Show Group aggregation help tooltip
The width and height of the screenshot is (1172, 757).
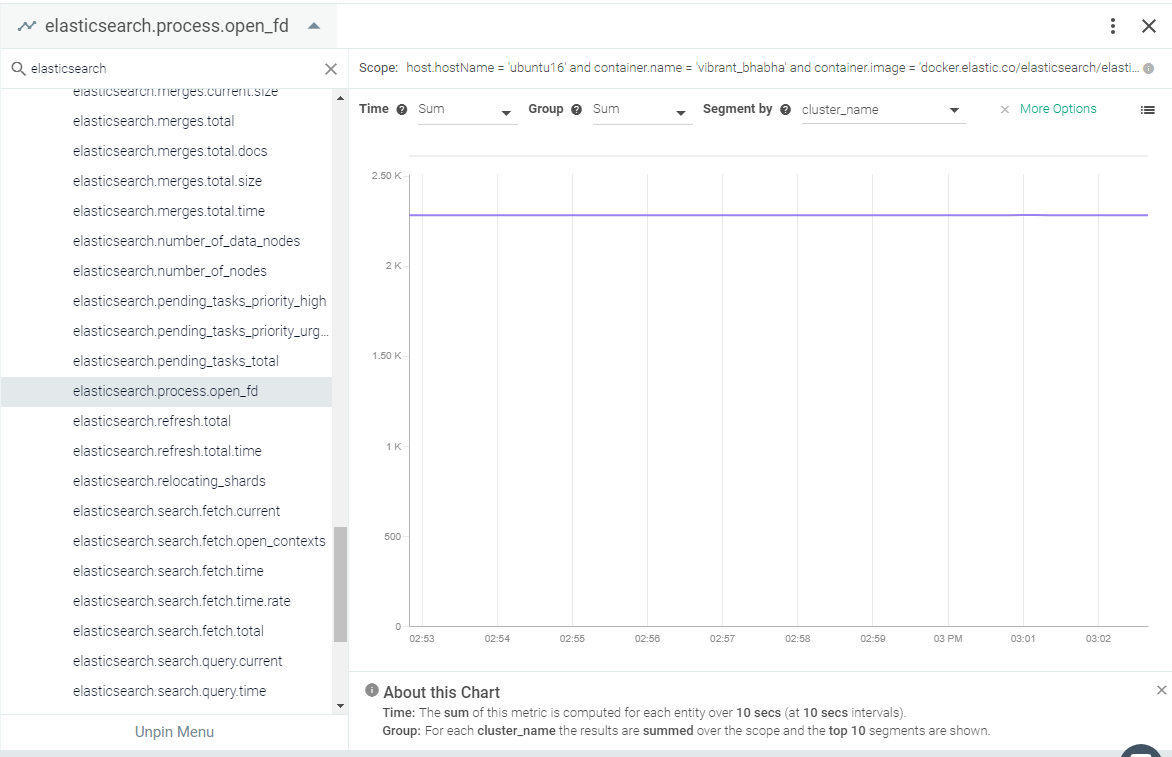point(576,110)
